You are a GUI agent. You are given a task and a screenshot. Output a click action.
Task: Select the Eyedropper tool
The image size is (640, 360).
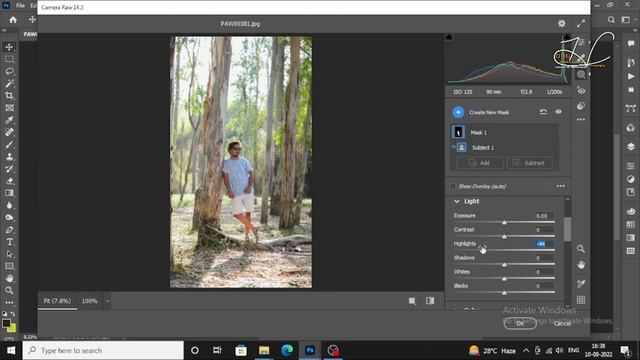[9, 120]
